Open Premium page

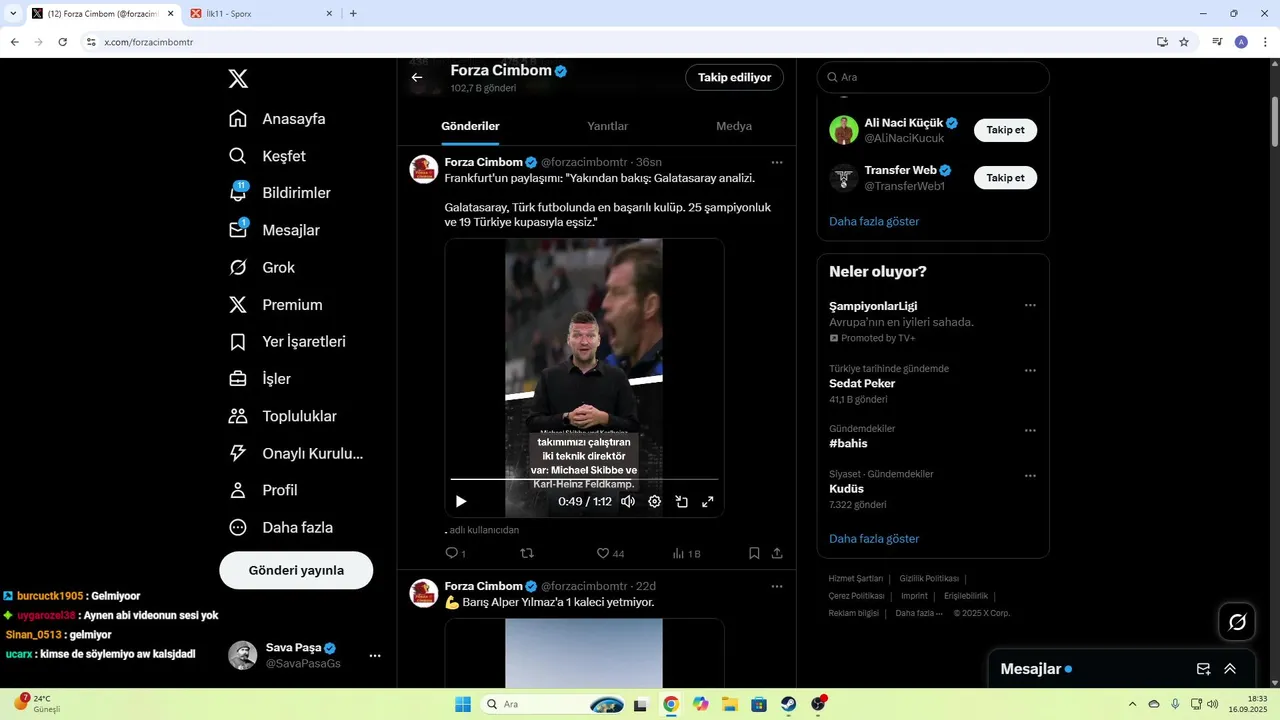pyautogui.click(x=275, y=304)
